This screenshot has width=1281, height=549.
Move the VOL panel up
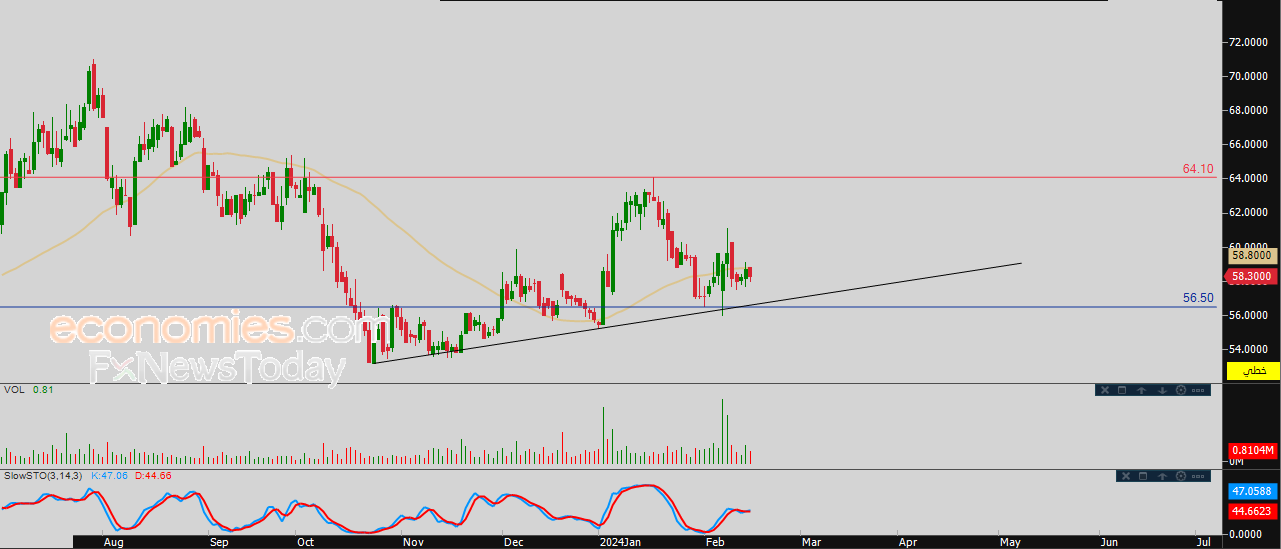coord(1141,390)
